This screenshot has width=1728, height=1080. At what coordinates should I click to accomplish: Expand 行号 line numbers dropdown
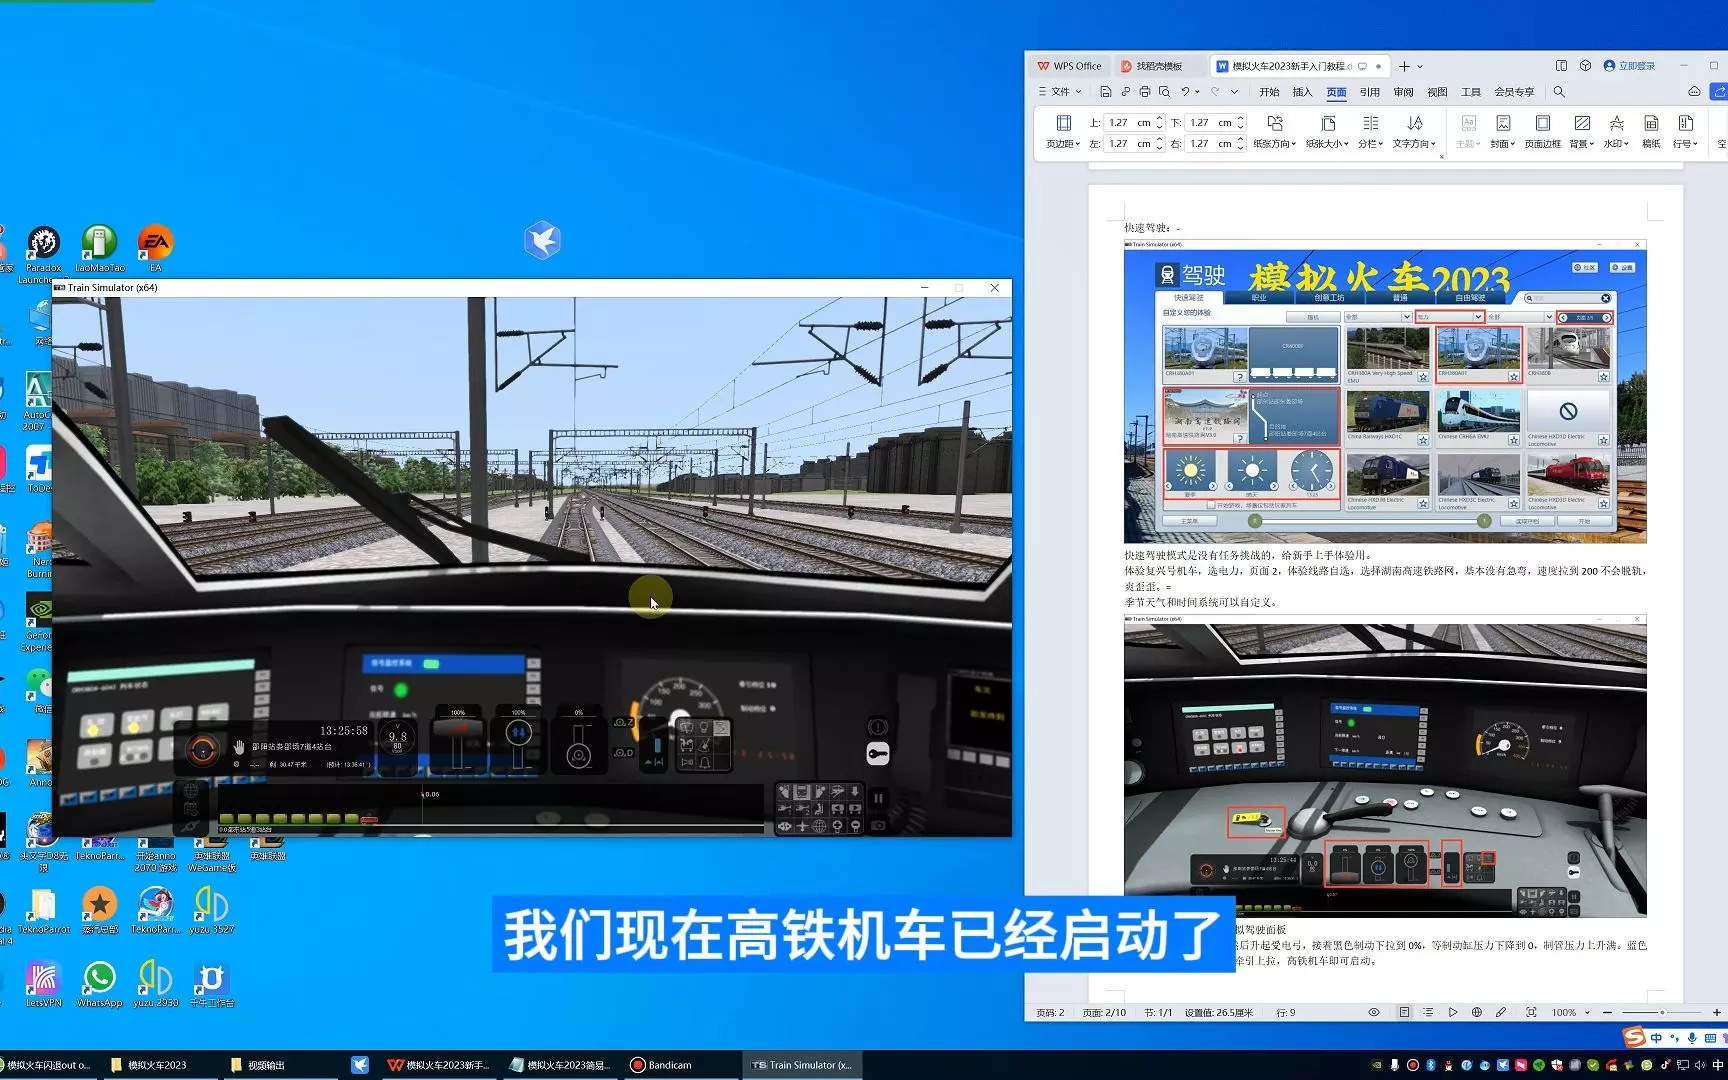coord(1685,144)
